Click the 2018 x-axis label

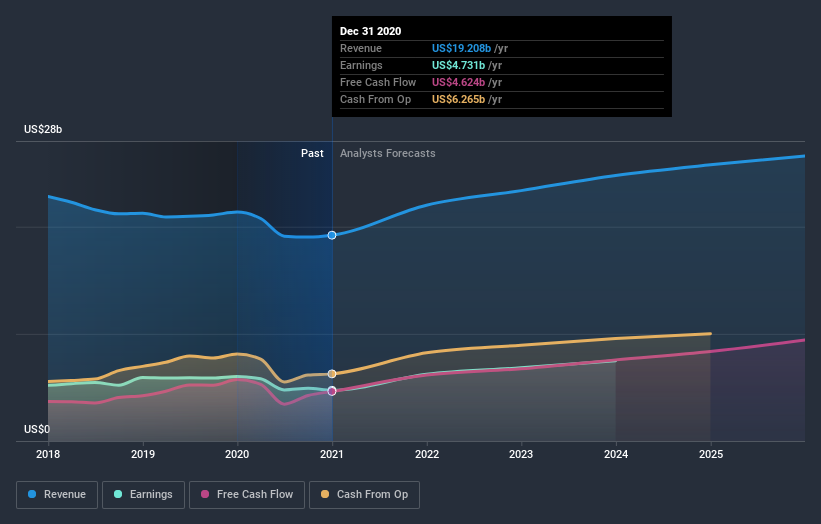pos(48,454)
